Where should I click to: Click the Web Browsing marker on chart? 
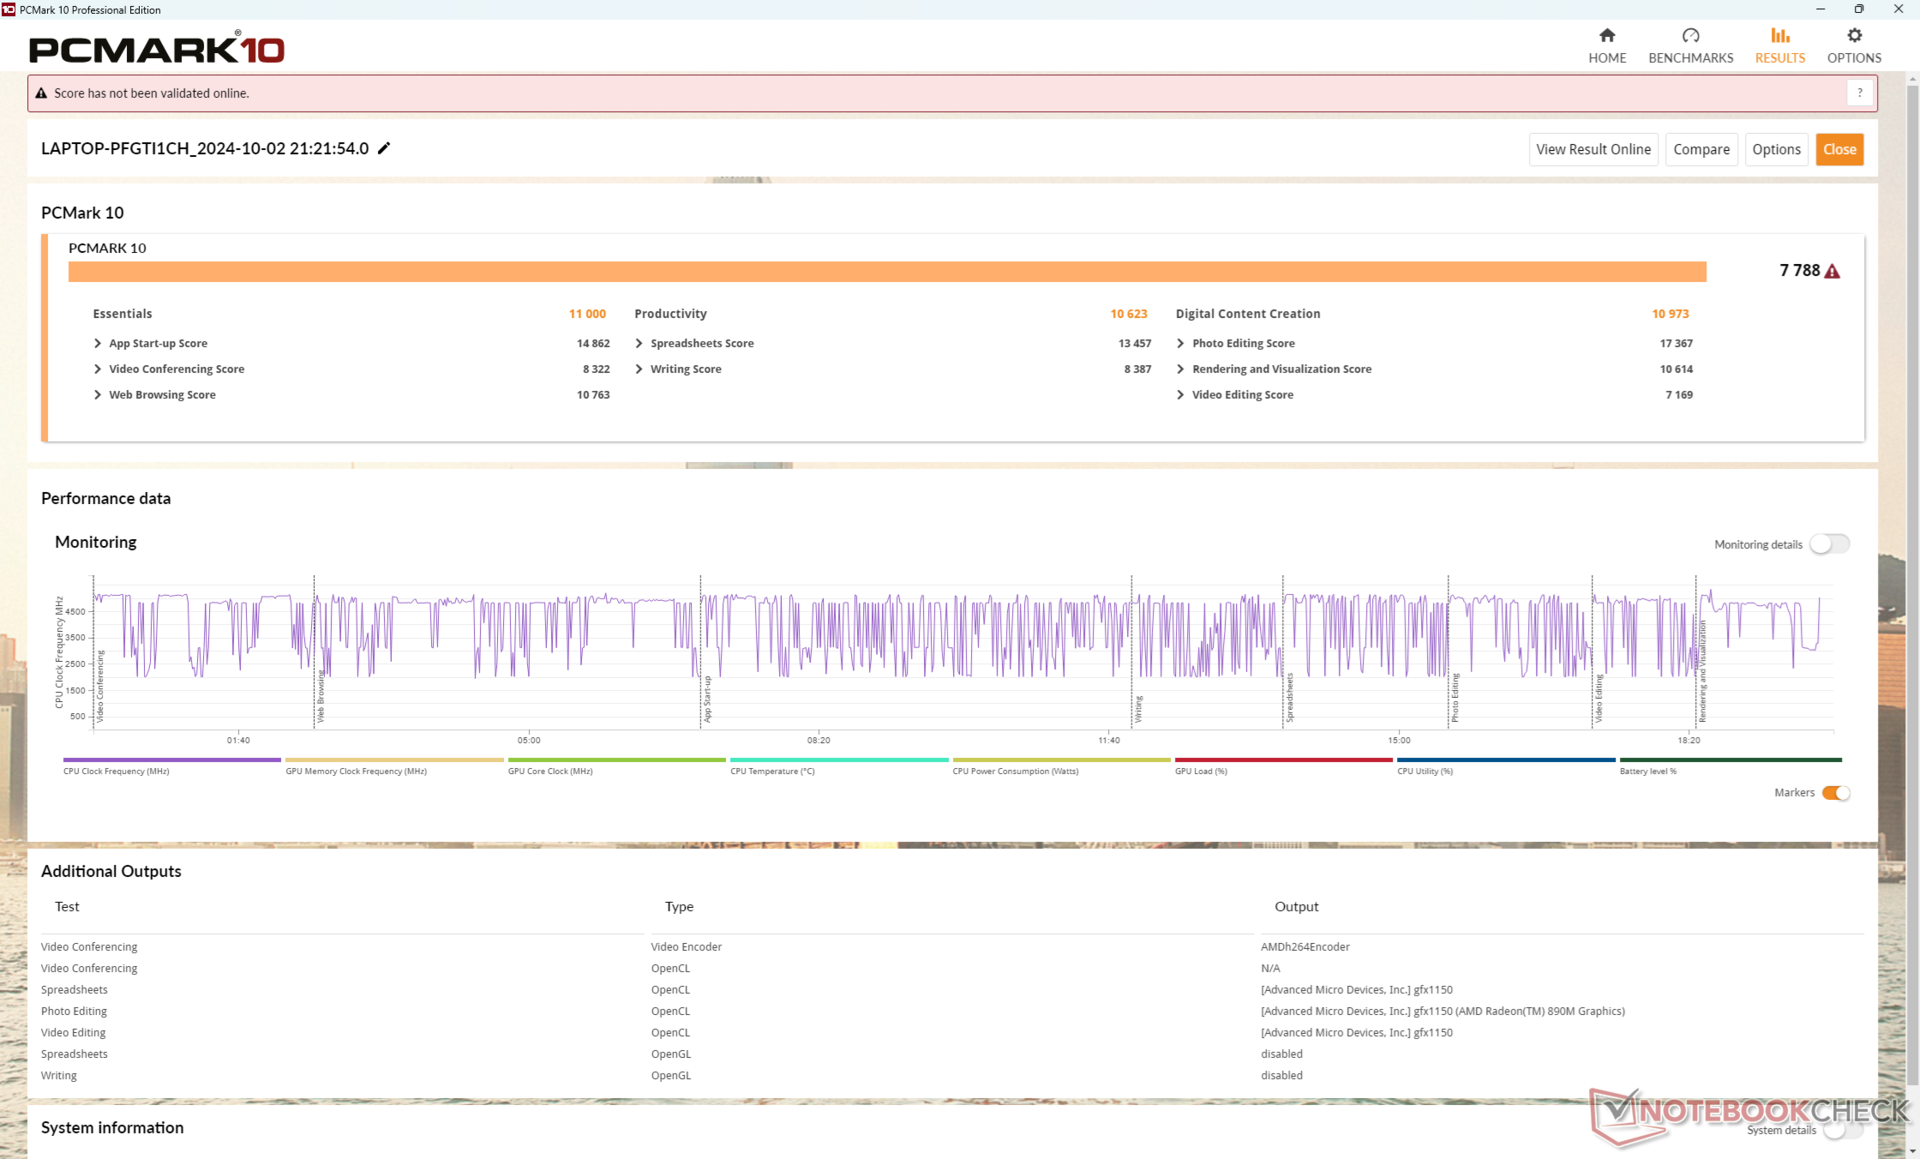[320, 696]
